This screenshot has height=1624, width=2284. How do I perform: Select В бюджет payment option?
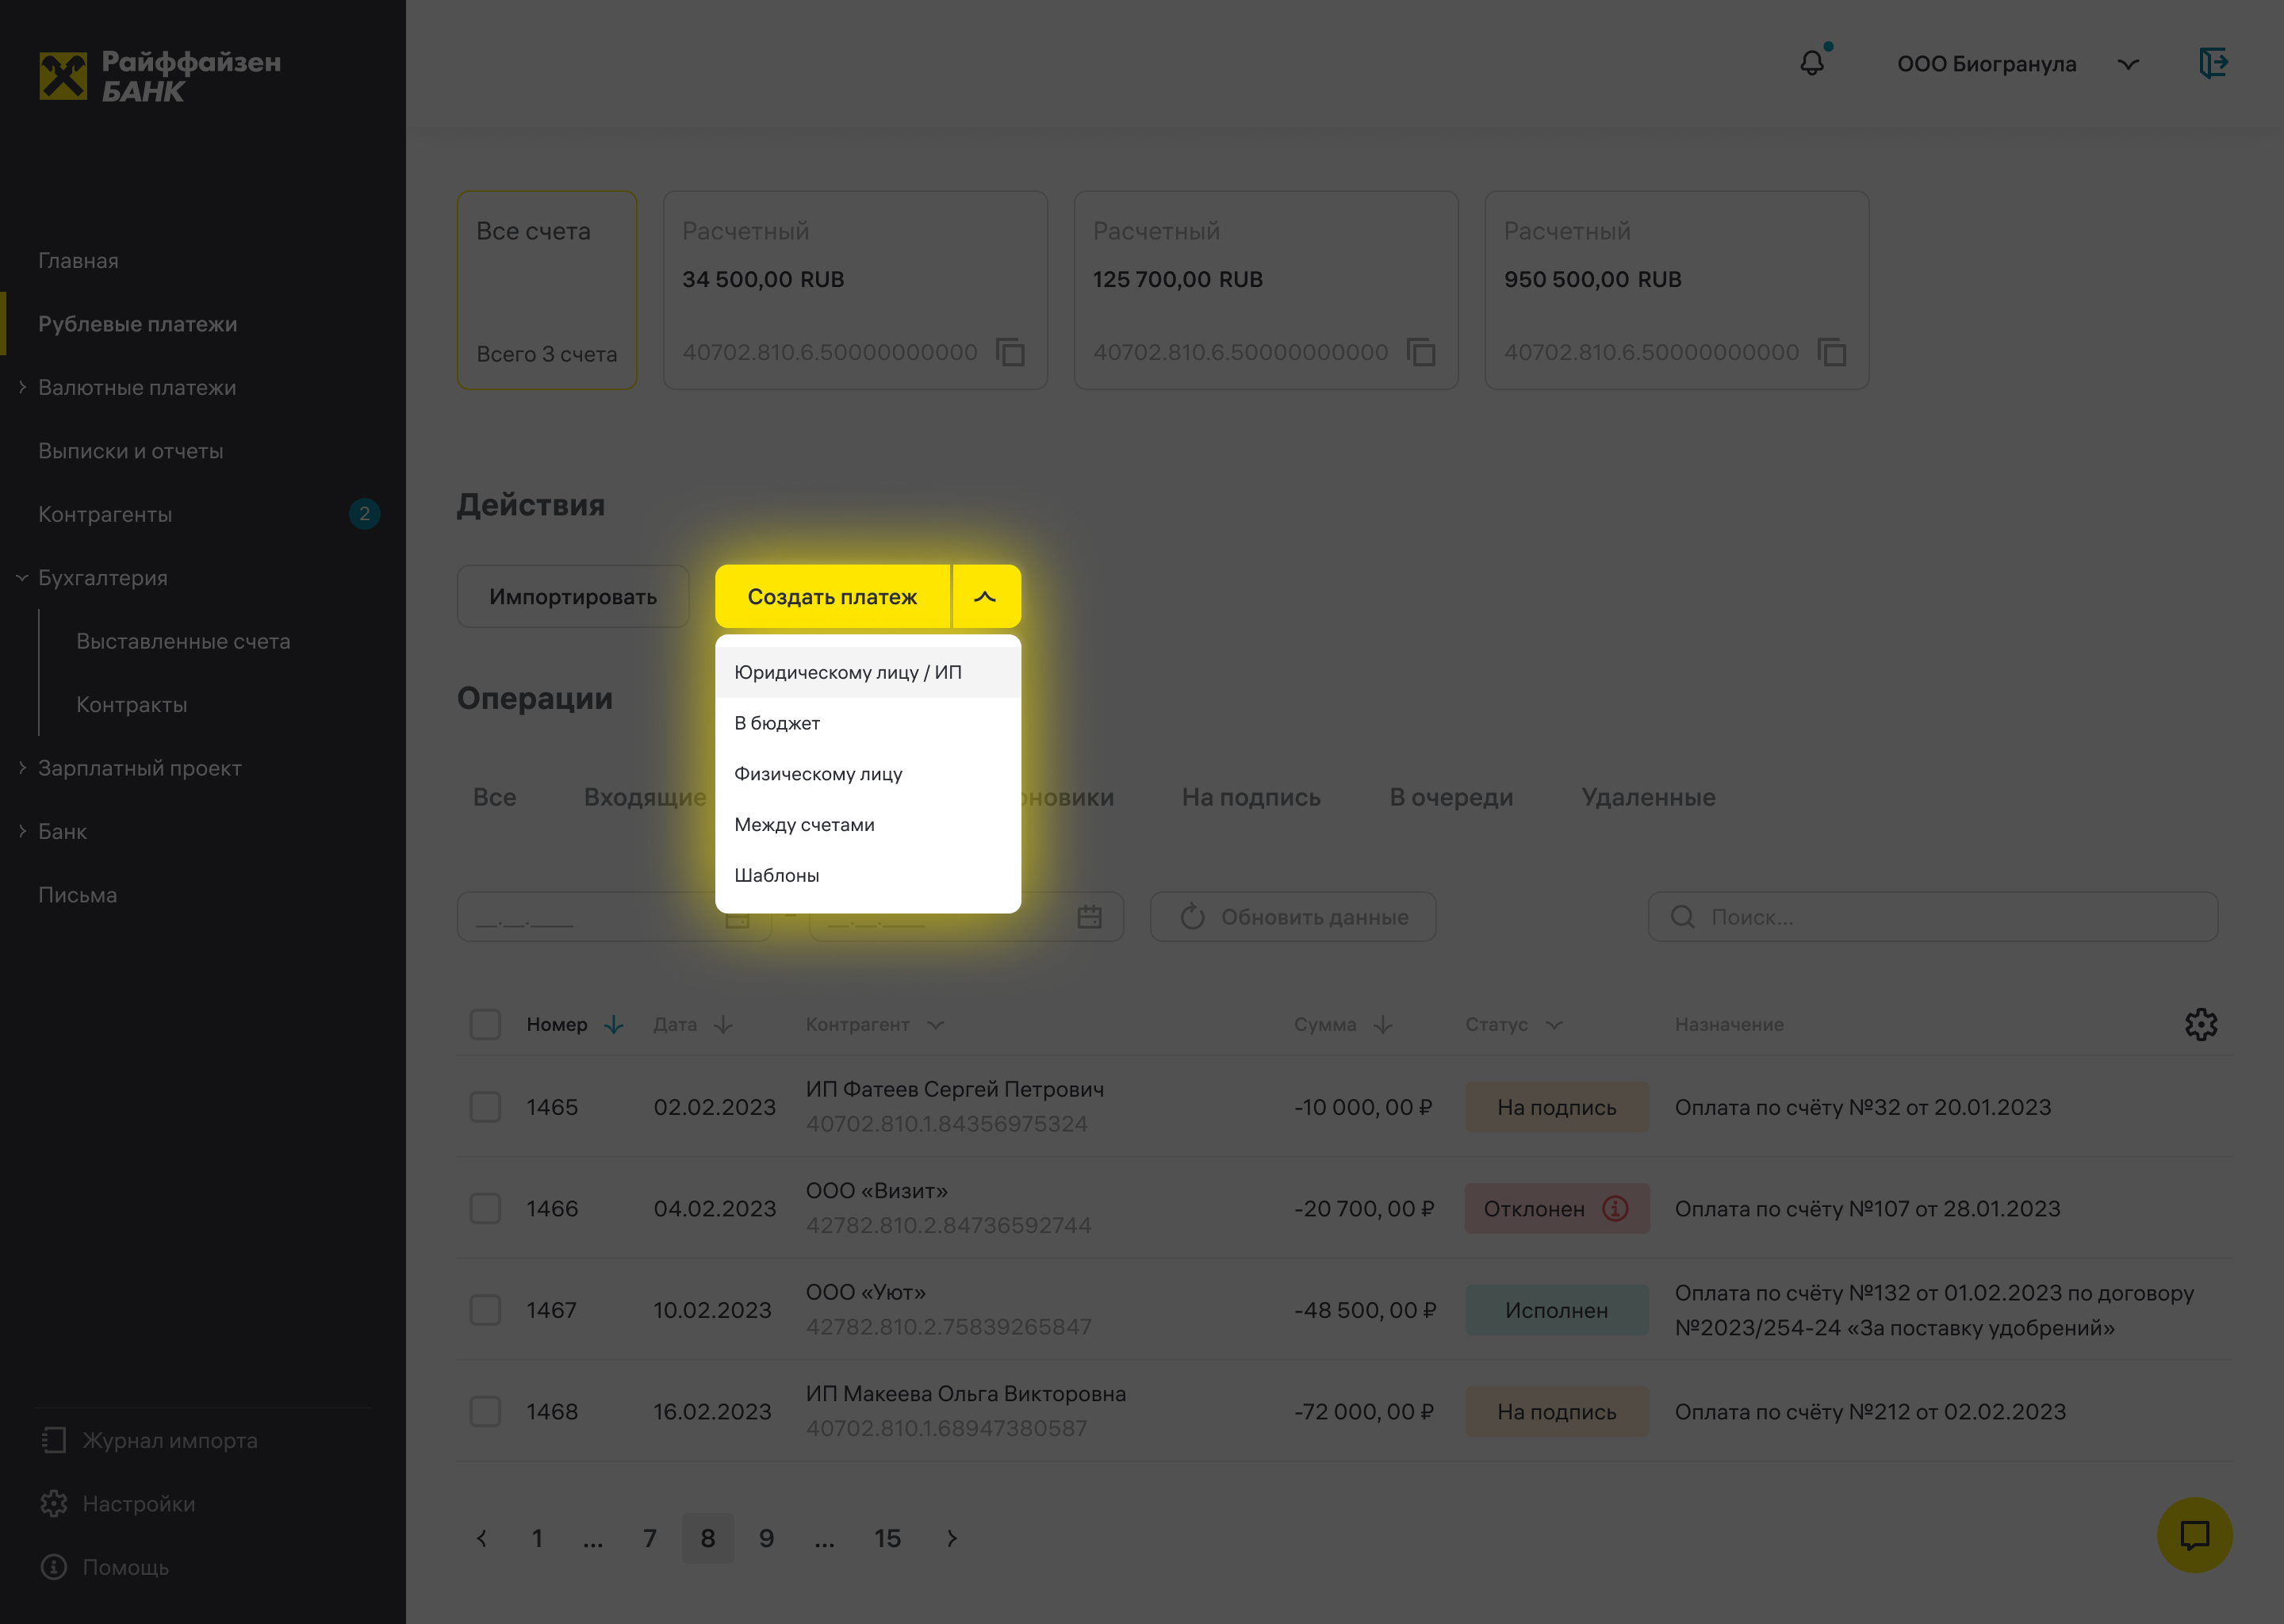(x=868, y=723)
